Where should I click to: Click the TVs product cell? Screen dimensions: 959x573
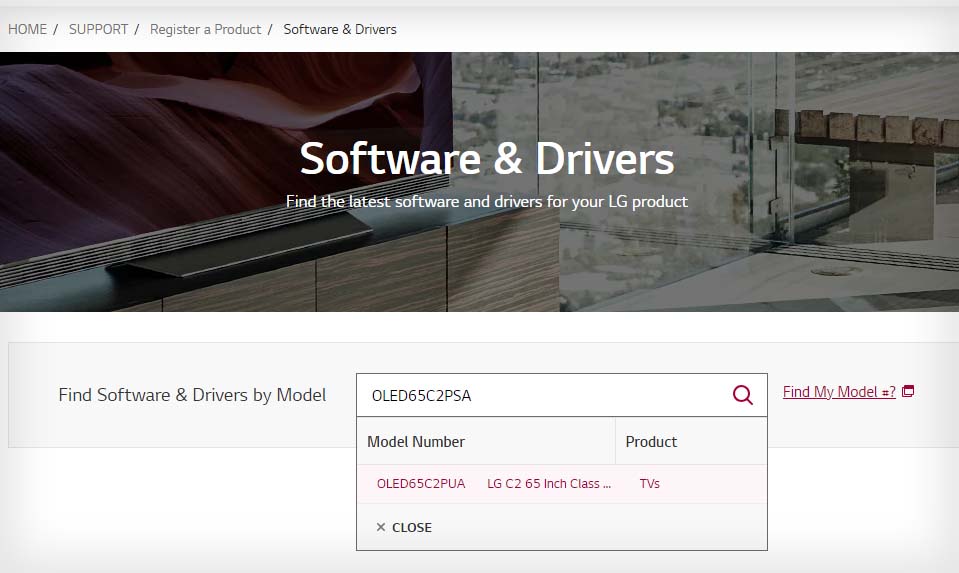tap(650, 484)
